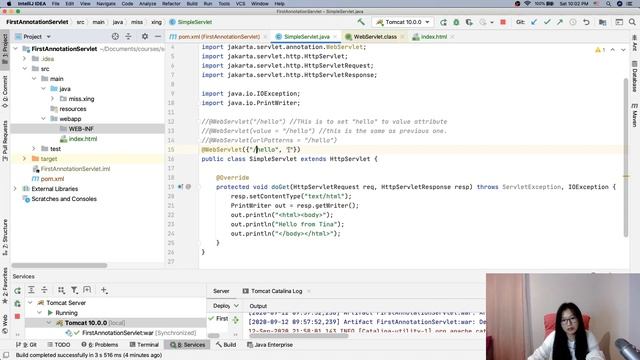Image resolution: width=640 pixels, height=360 pixels.
Task: Expand the target folder
Action: tap(24, 159)
